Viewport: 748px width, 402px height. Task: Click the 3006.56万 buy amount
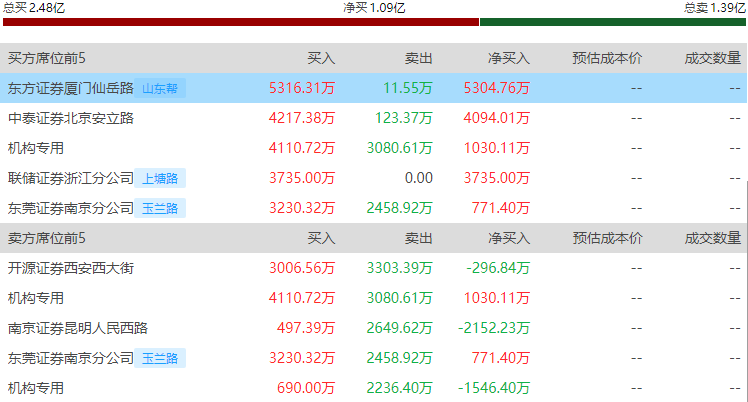click(302, 268)
